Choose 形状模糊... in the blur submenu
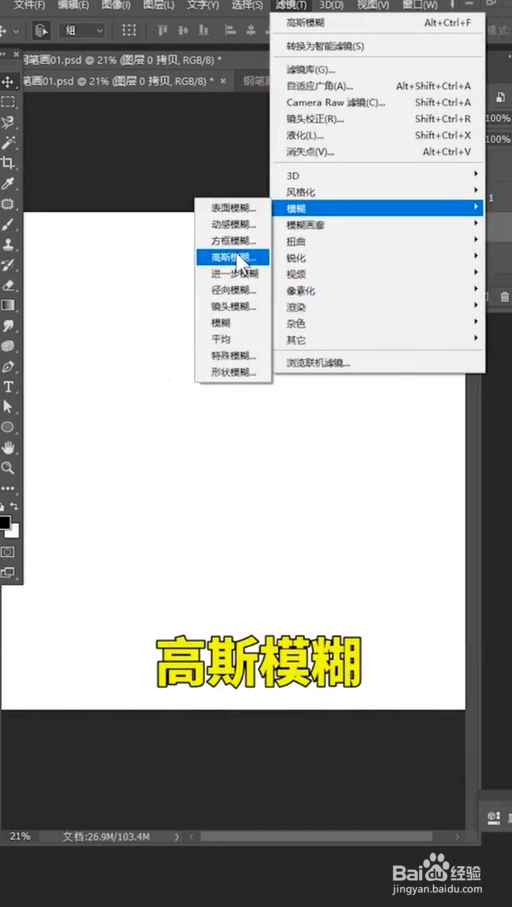This screenshot has height=907, width=512. (x=233, y=373)
